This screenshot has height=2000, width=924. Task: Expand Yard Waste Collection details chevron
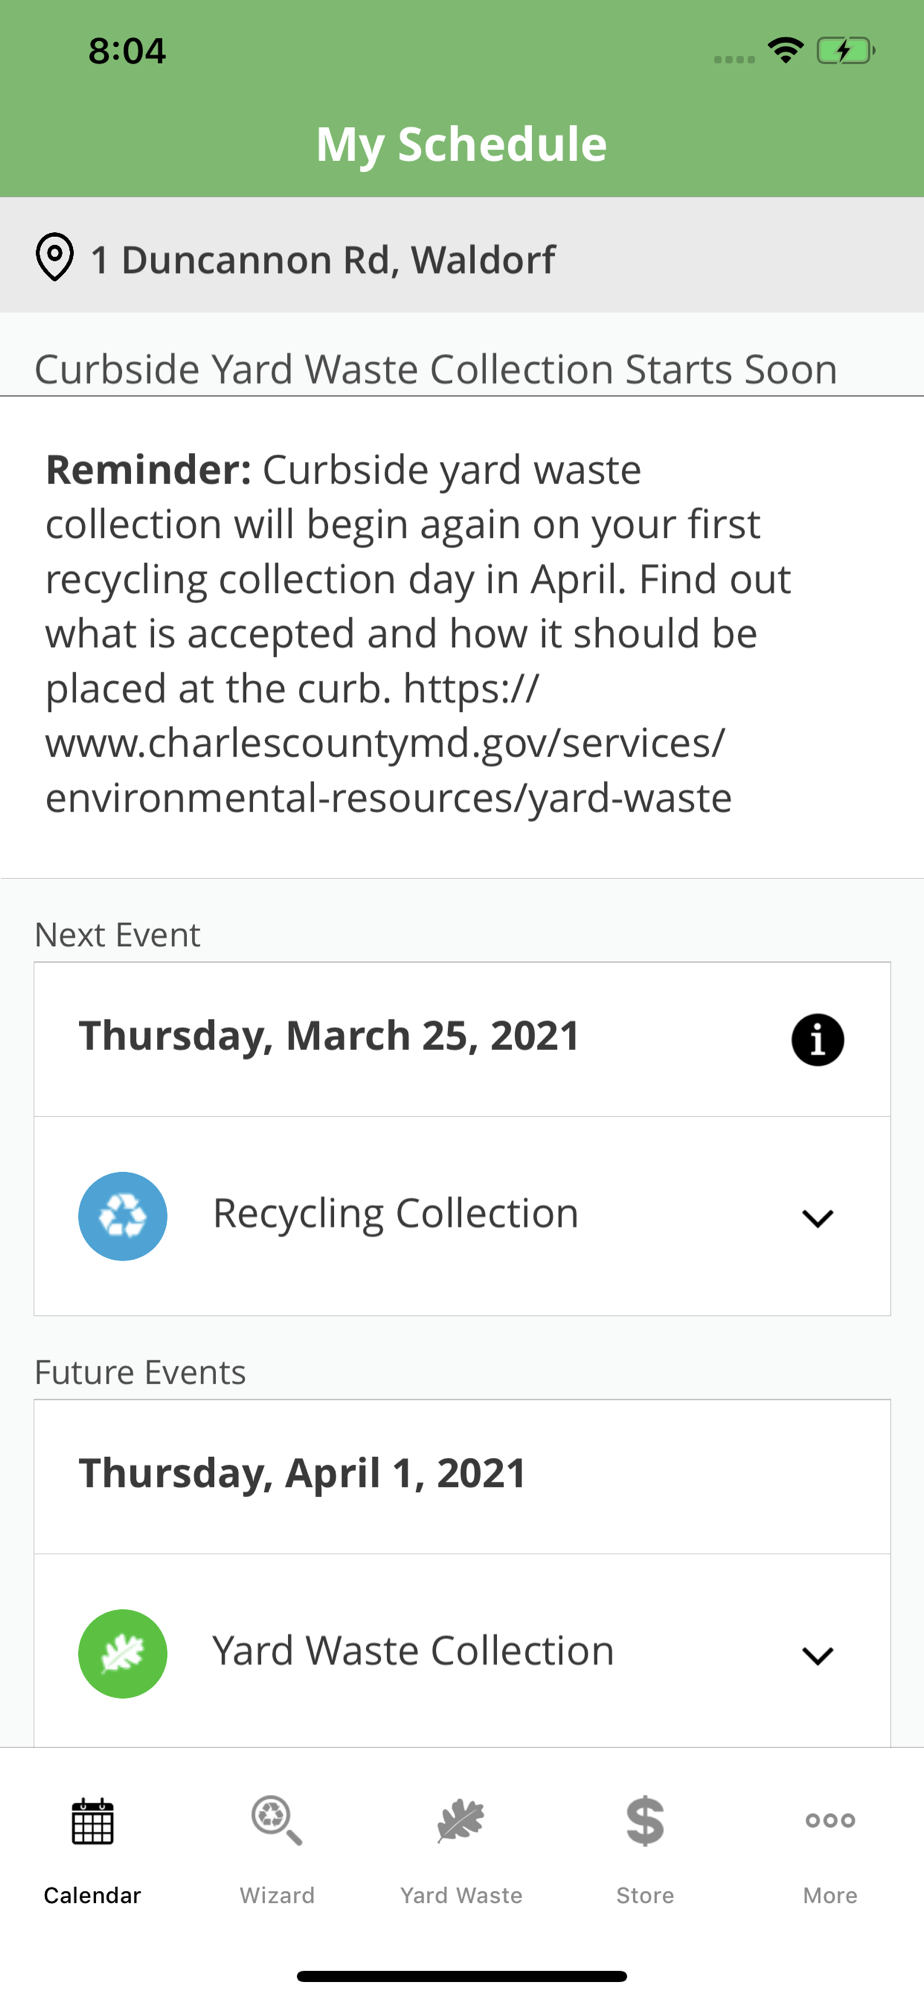[x=817, y=1656]
